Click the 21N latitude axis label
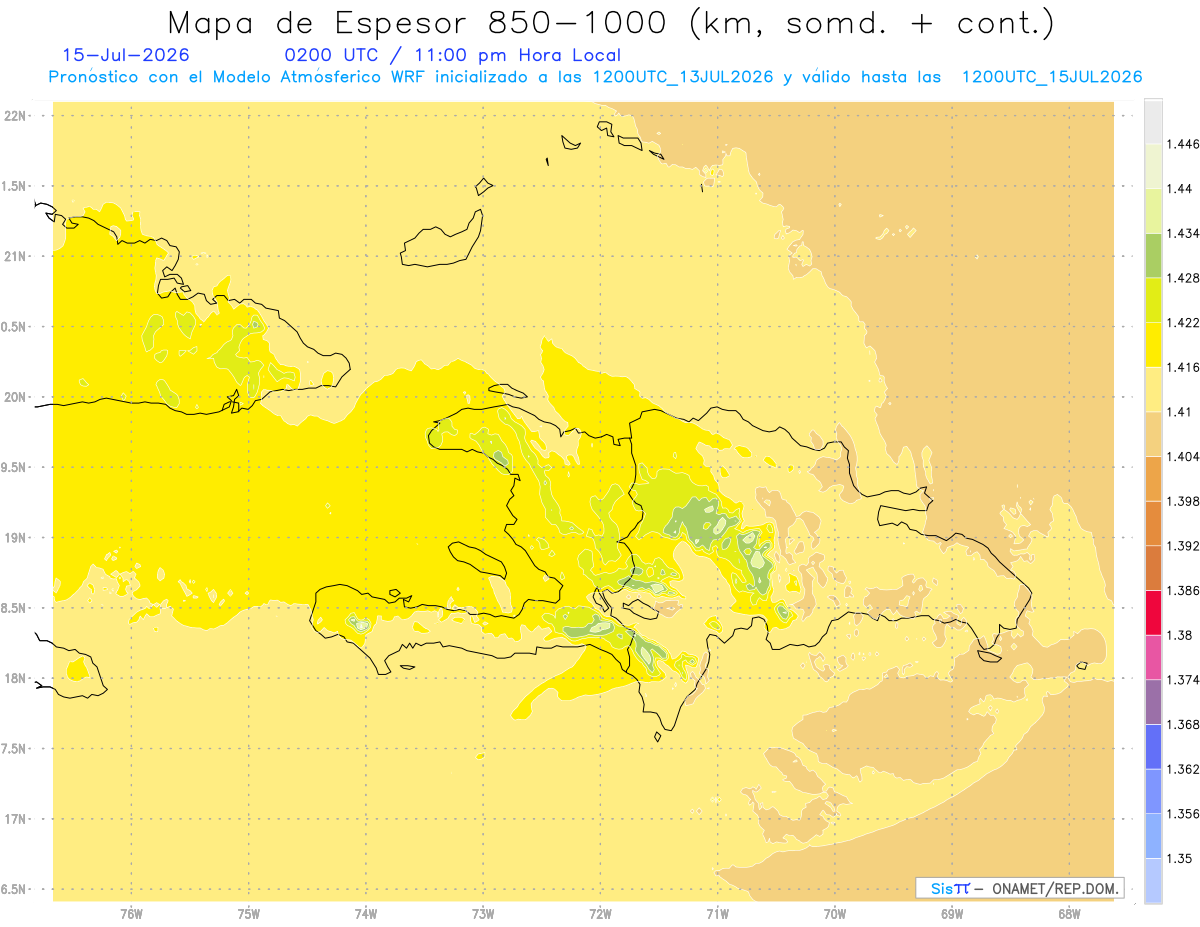Image resolution: width=1200 pixels, height=927 pixels. click(x=15, y=257)
